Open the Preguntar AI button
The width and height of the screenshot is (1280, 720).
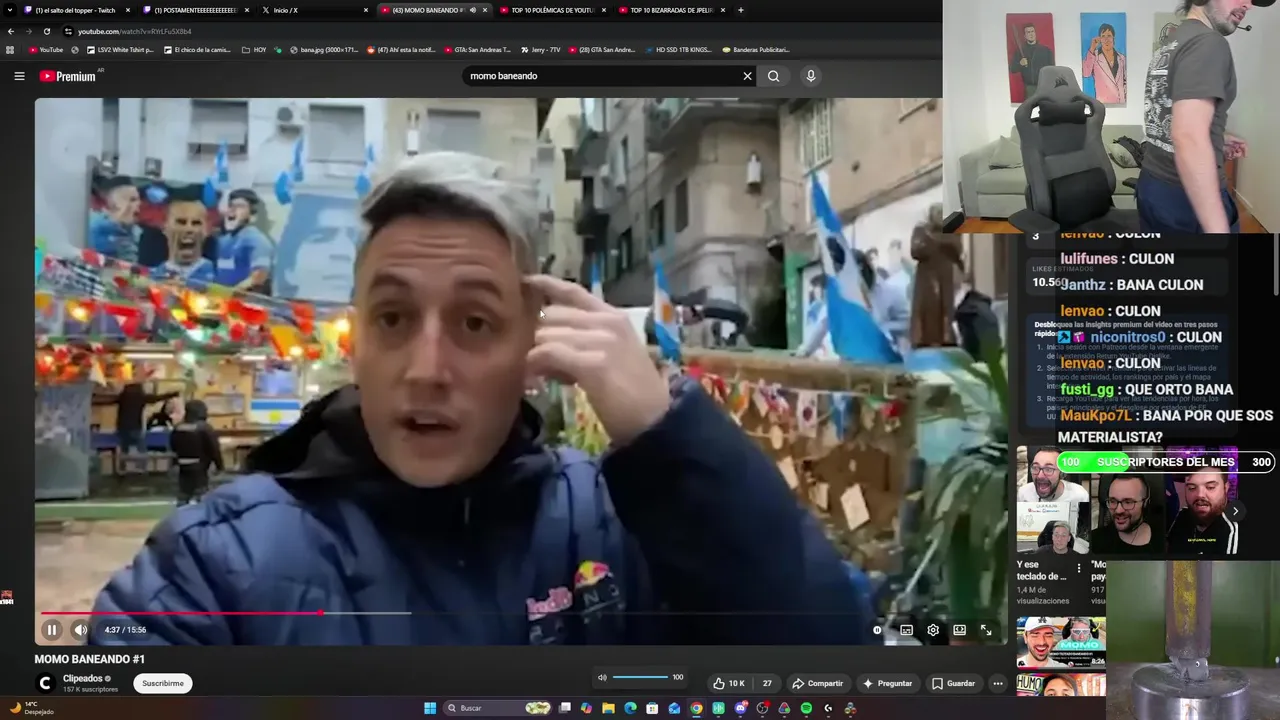point(887,683)
